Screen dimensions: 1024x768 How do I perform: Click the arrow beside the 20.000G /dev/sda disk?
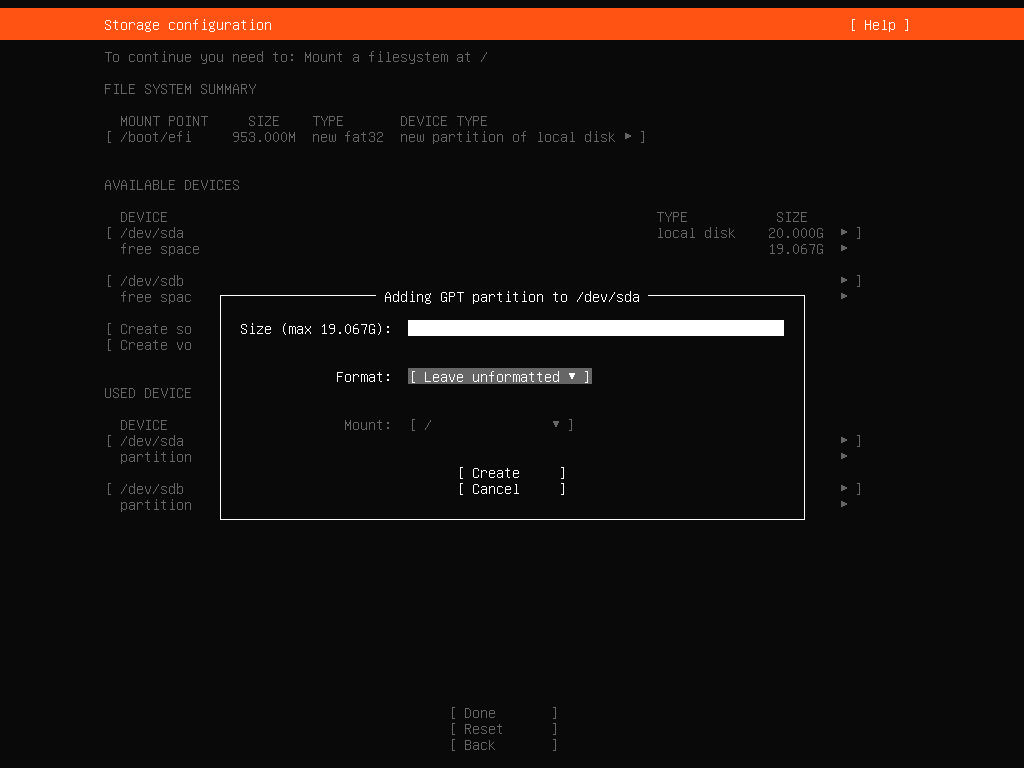[x=844, y=233]
